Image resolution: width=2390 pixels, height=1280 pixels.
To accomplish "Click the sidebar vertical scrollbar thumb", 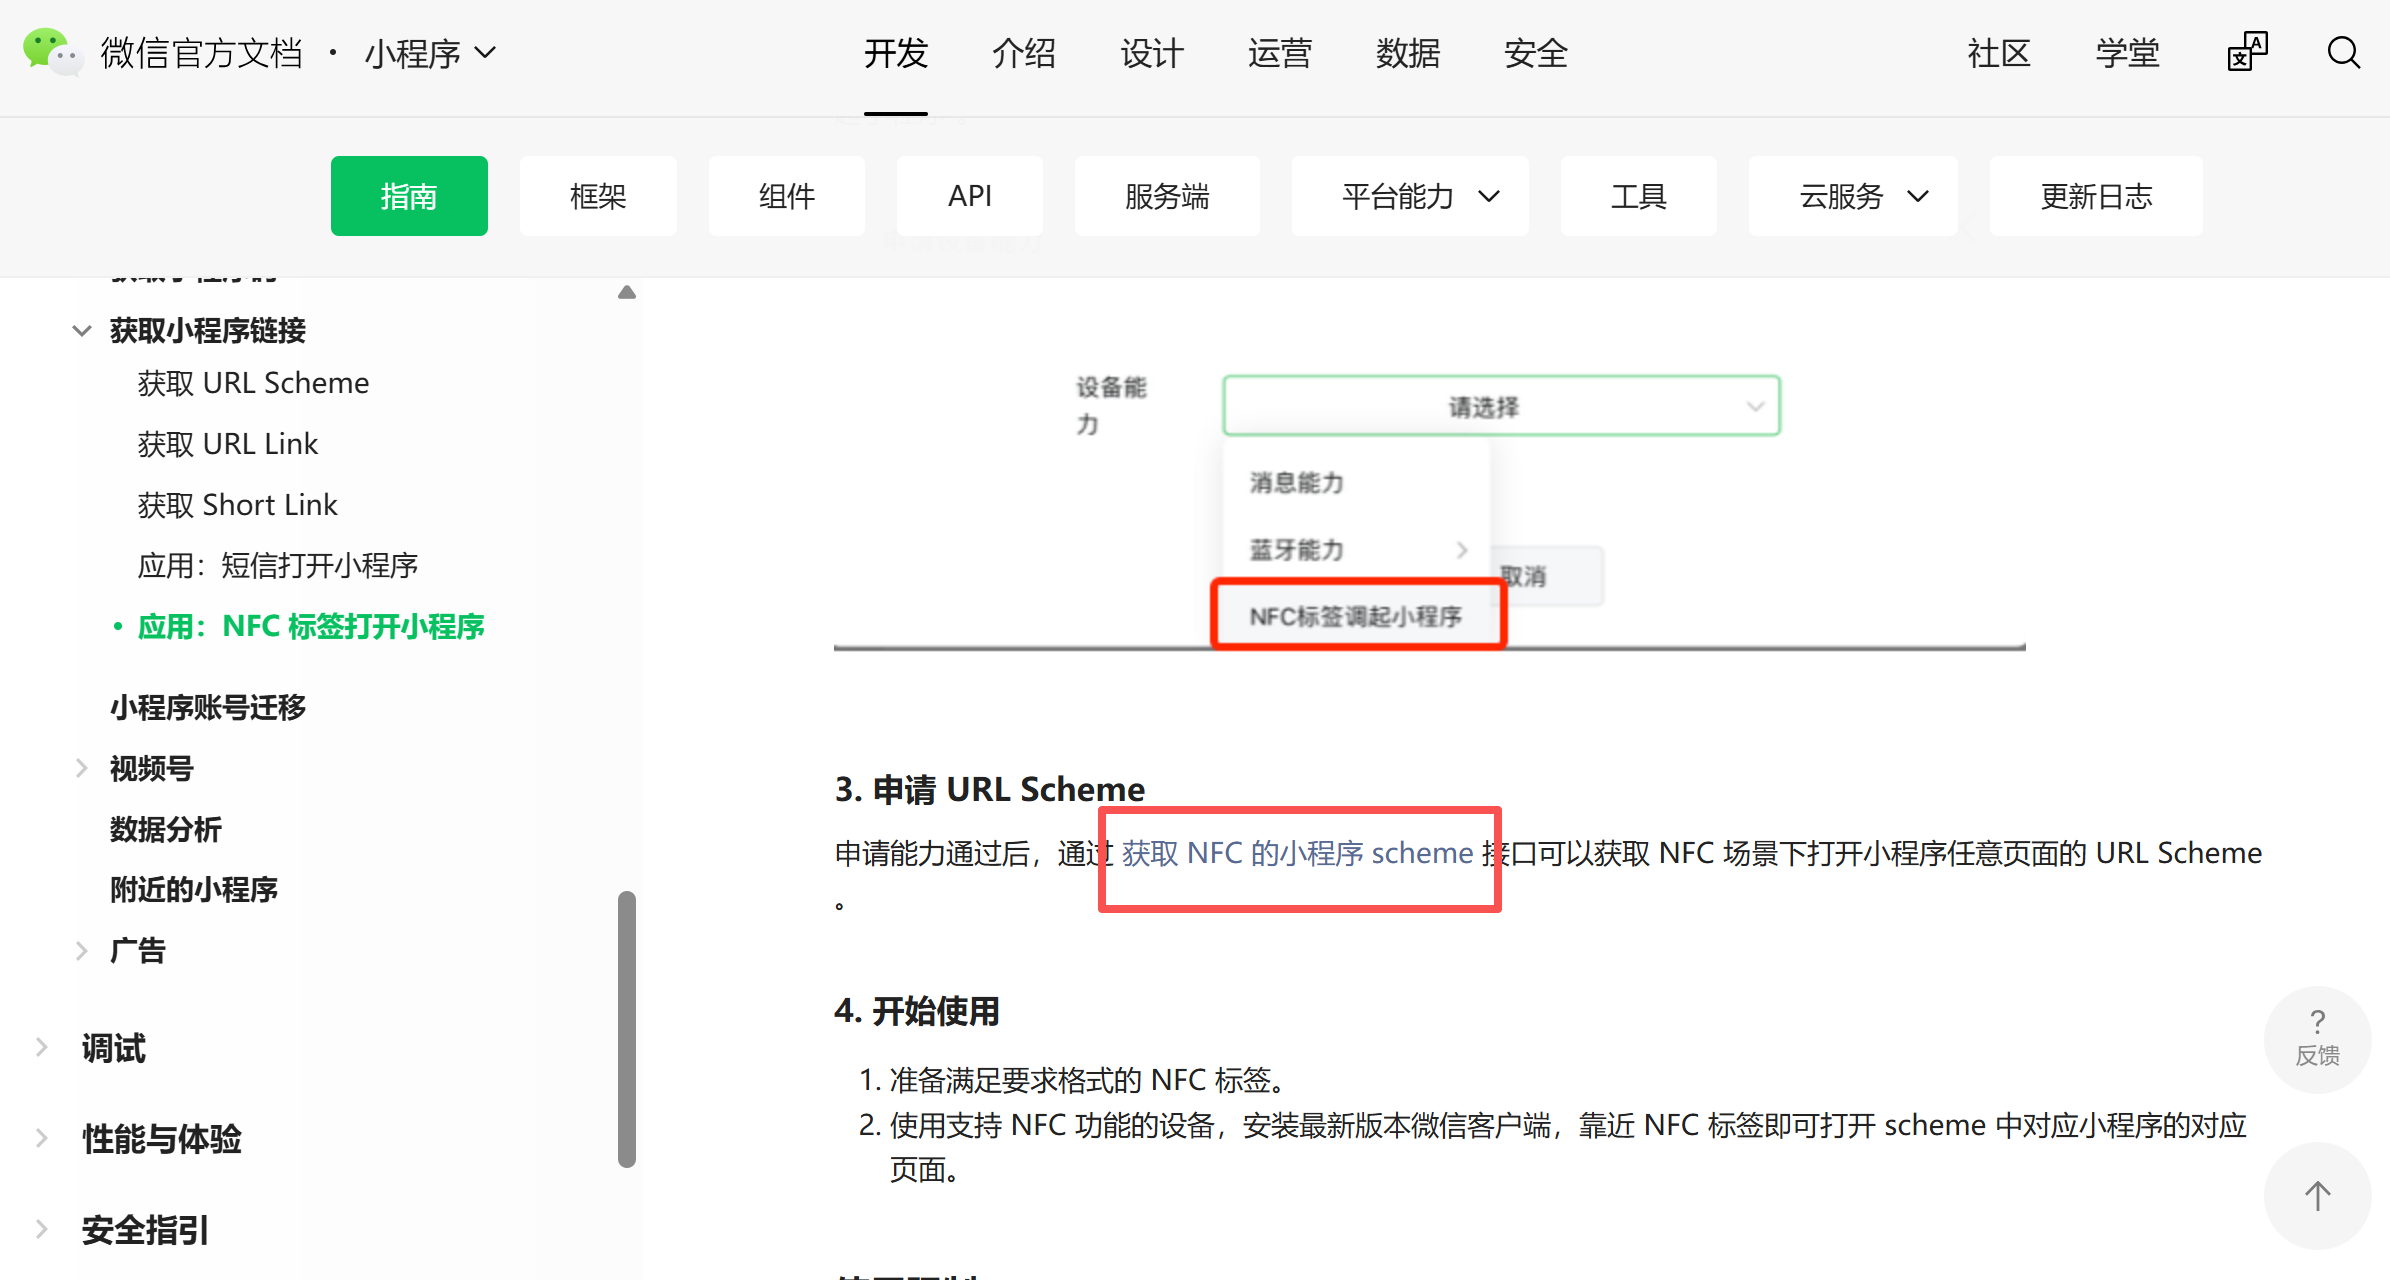I will coord(627,1030).
